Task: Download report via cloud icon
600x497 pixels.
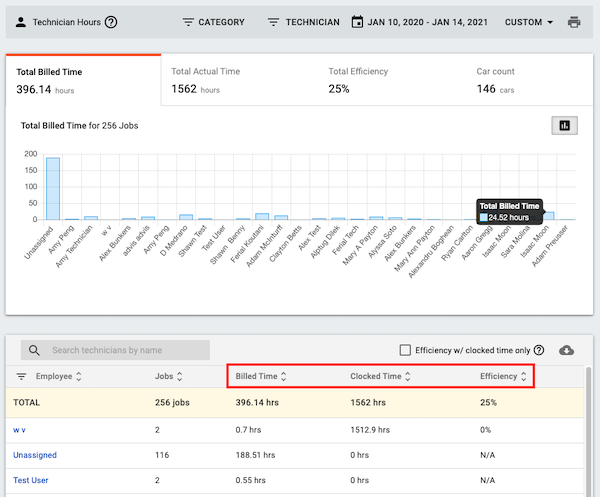Action: [x=566, y=350]
